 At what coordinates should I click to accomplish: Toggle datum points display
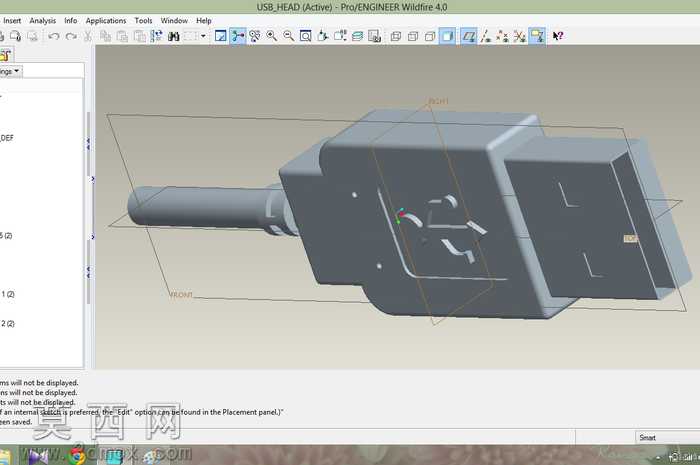502,36
